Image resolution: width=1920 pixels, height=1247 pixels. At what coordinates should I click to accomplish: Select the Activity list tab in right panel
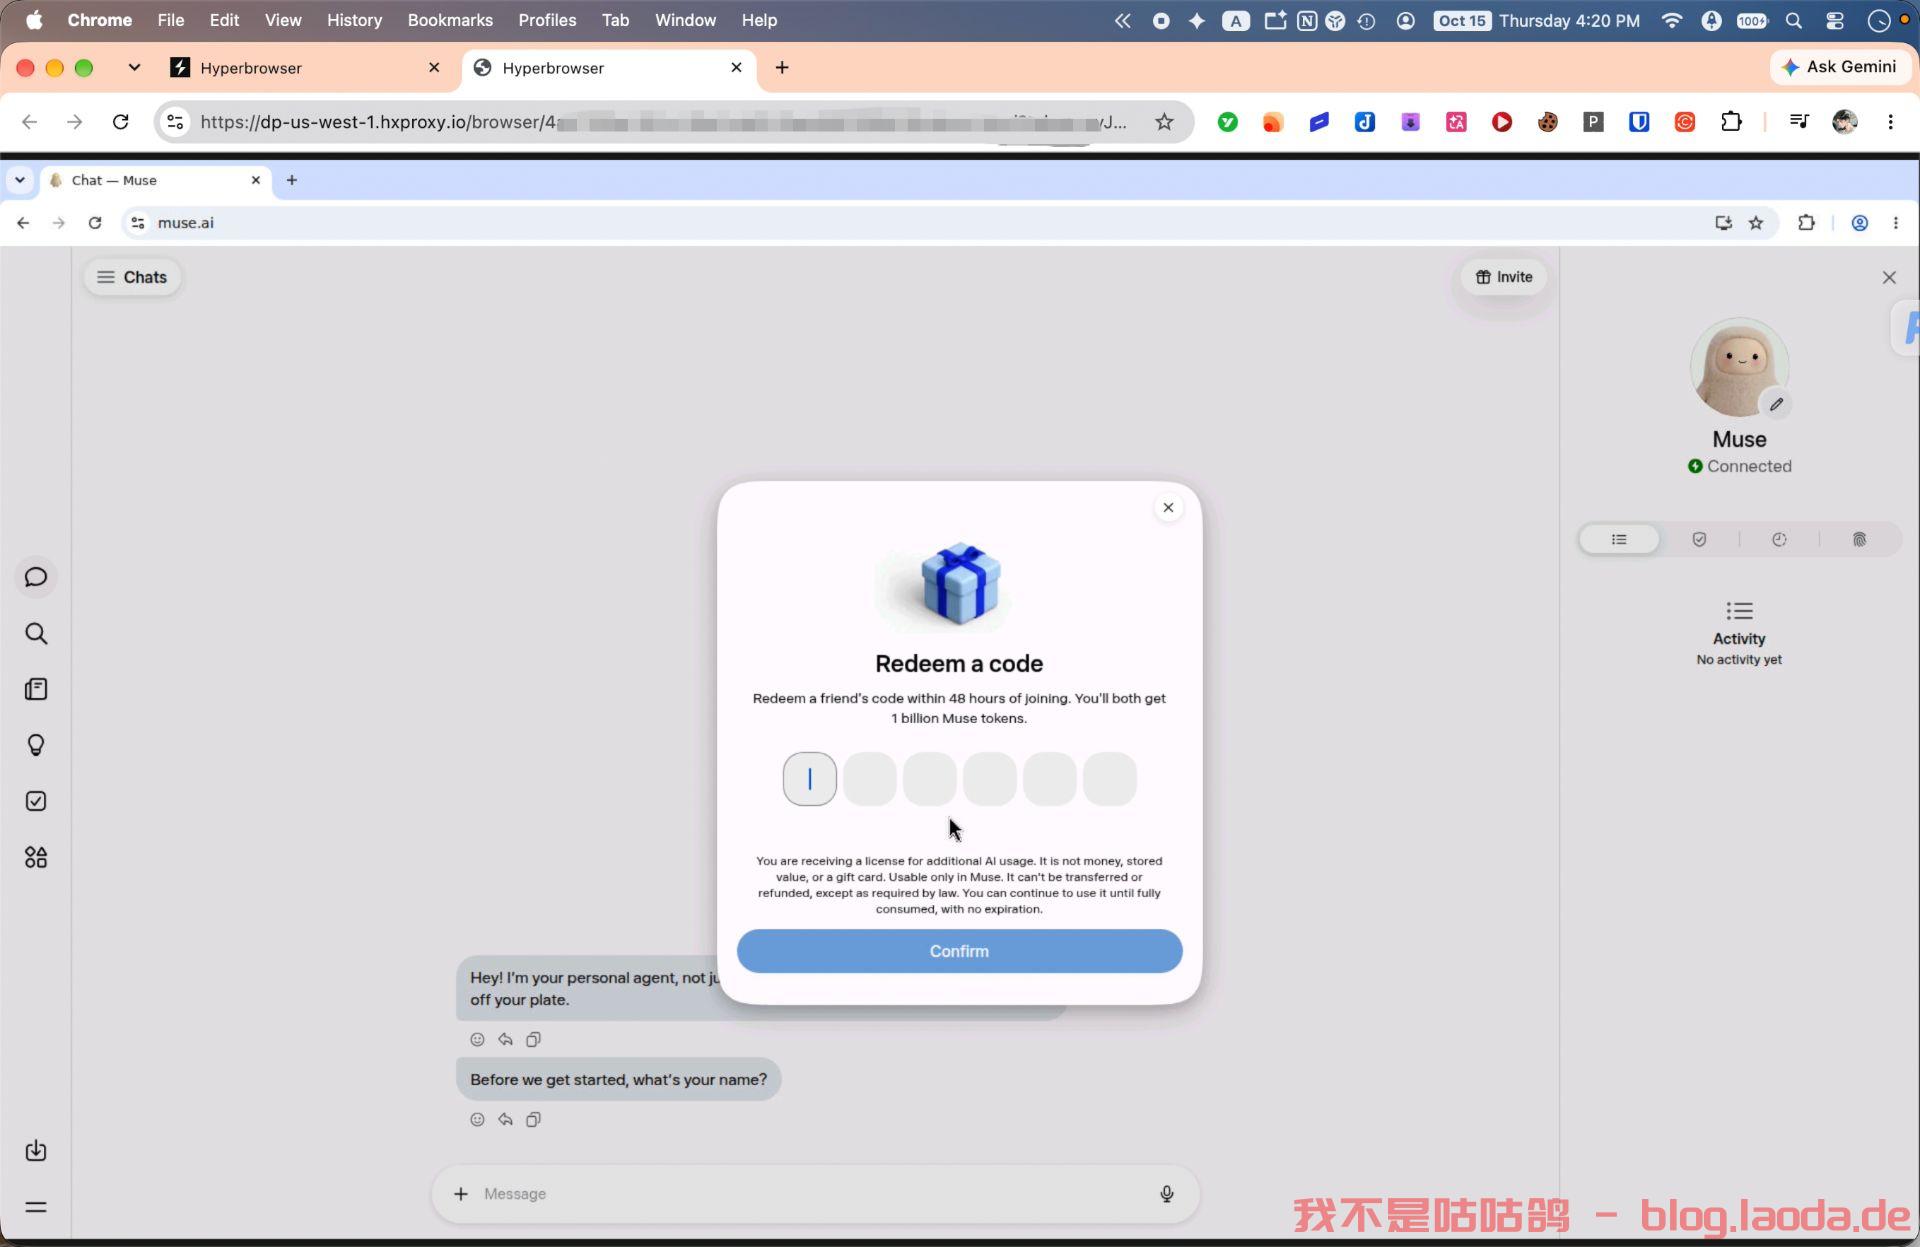[x=1619, y=539]
